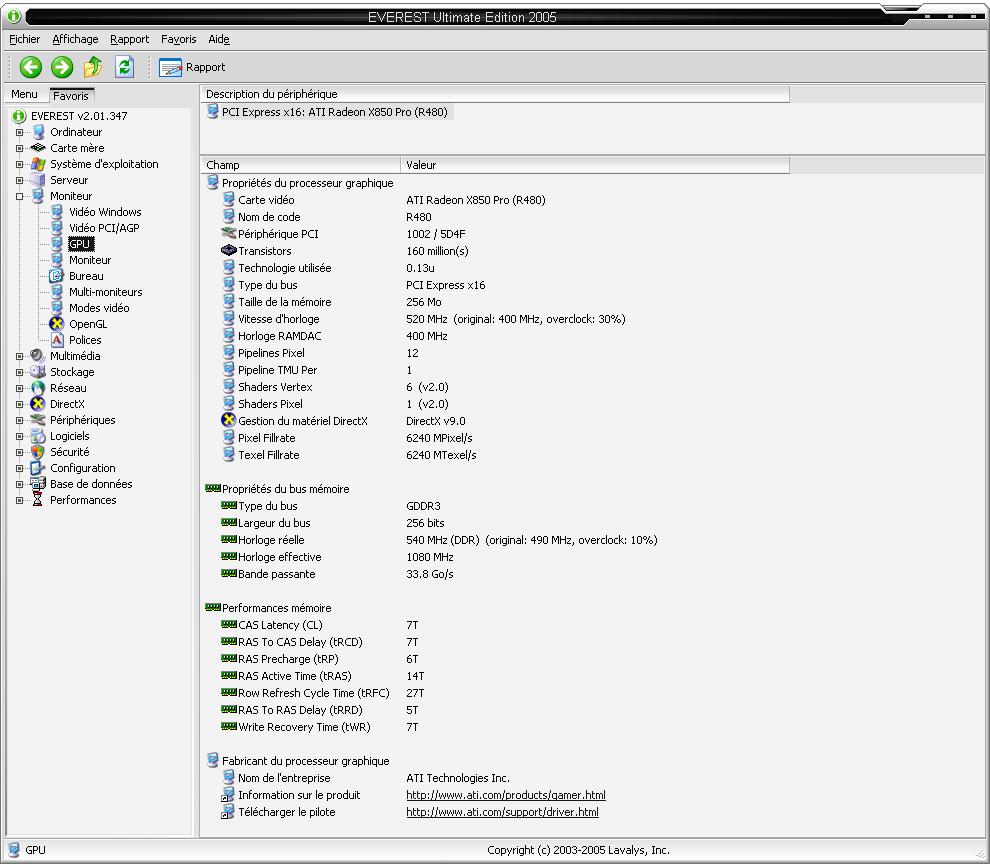Click the Polices font icon
This screenshot has width=990, height=864.
57,340
